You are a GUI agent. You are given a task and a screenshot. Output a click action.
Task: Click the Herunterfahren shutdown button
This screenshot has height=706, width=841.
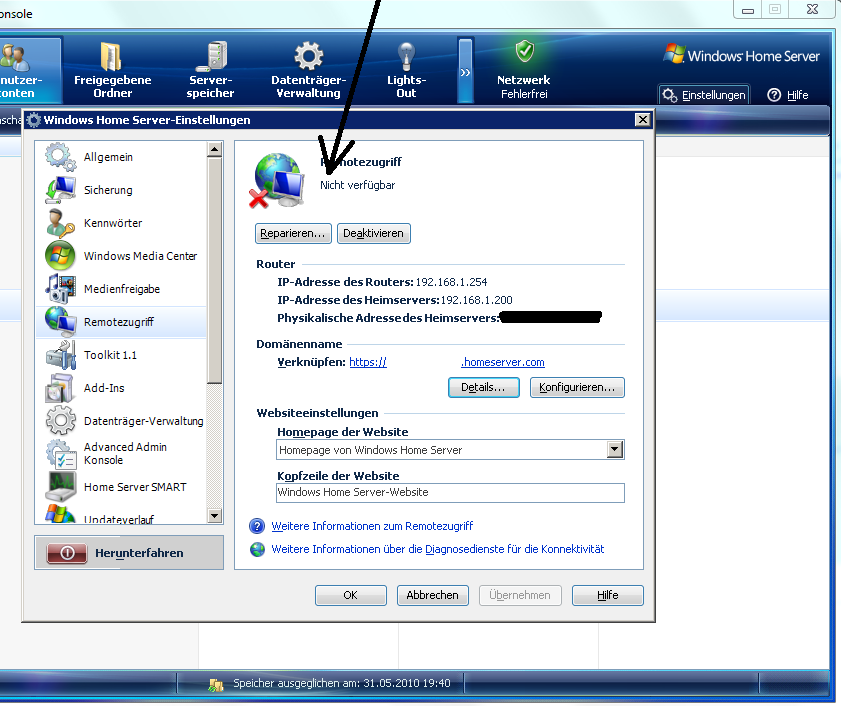tap(129, 553)
